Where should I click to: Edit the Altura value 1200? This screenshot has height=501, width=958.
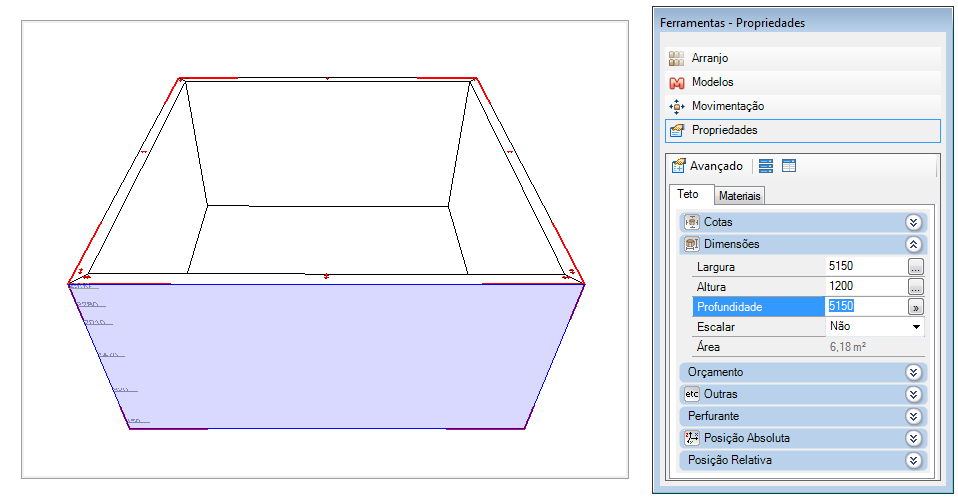click(866, 286)
